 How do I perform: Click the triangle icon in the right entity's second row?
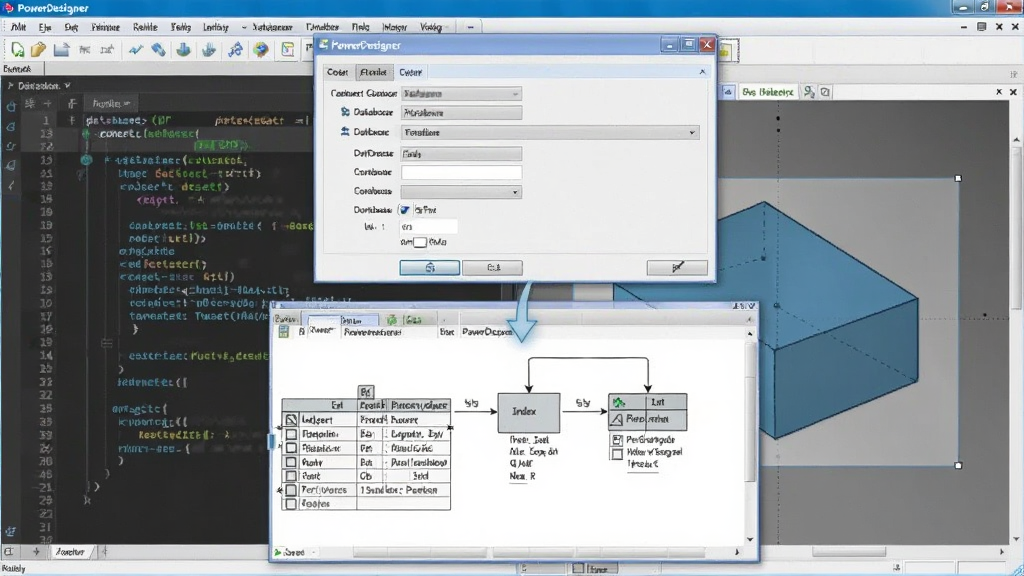pos(616,419)
